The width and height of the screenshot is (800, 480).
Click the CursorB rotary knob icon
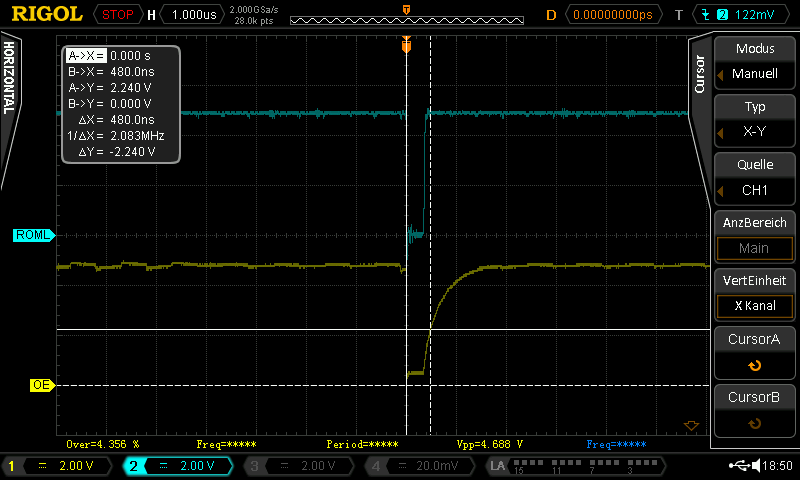(x=754, y=423)
